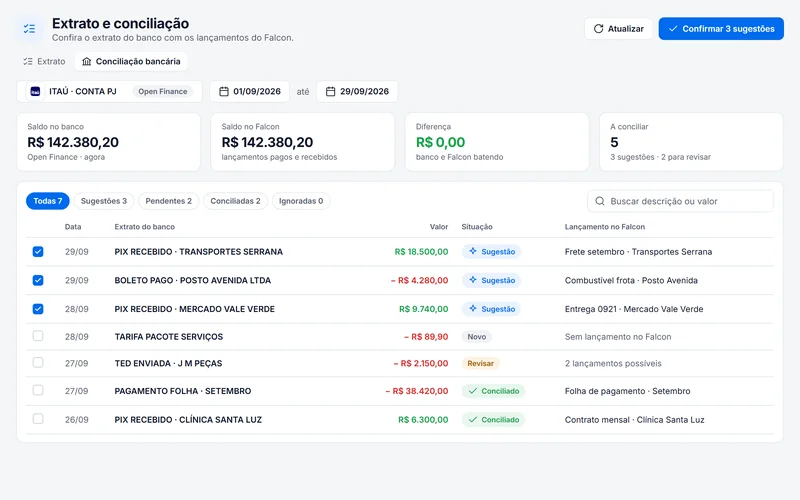Click the check icon in Clínica Santa Luz Conciliado badge
800x500 pixels.
[x=473, y=419]
